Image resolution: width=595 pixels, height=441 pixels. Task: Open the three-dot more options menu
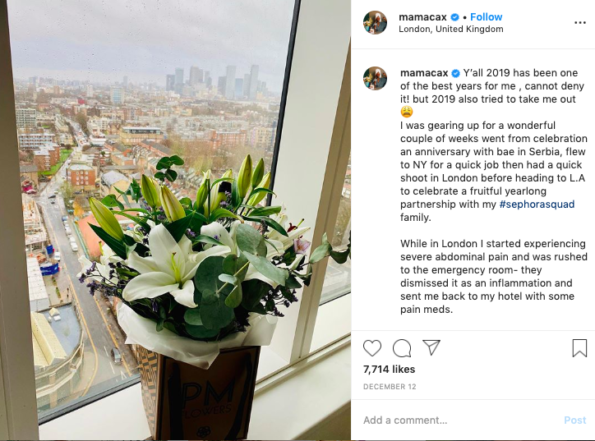(x=580, y=23)
